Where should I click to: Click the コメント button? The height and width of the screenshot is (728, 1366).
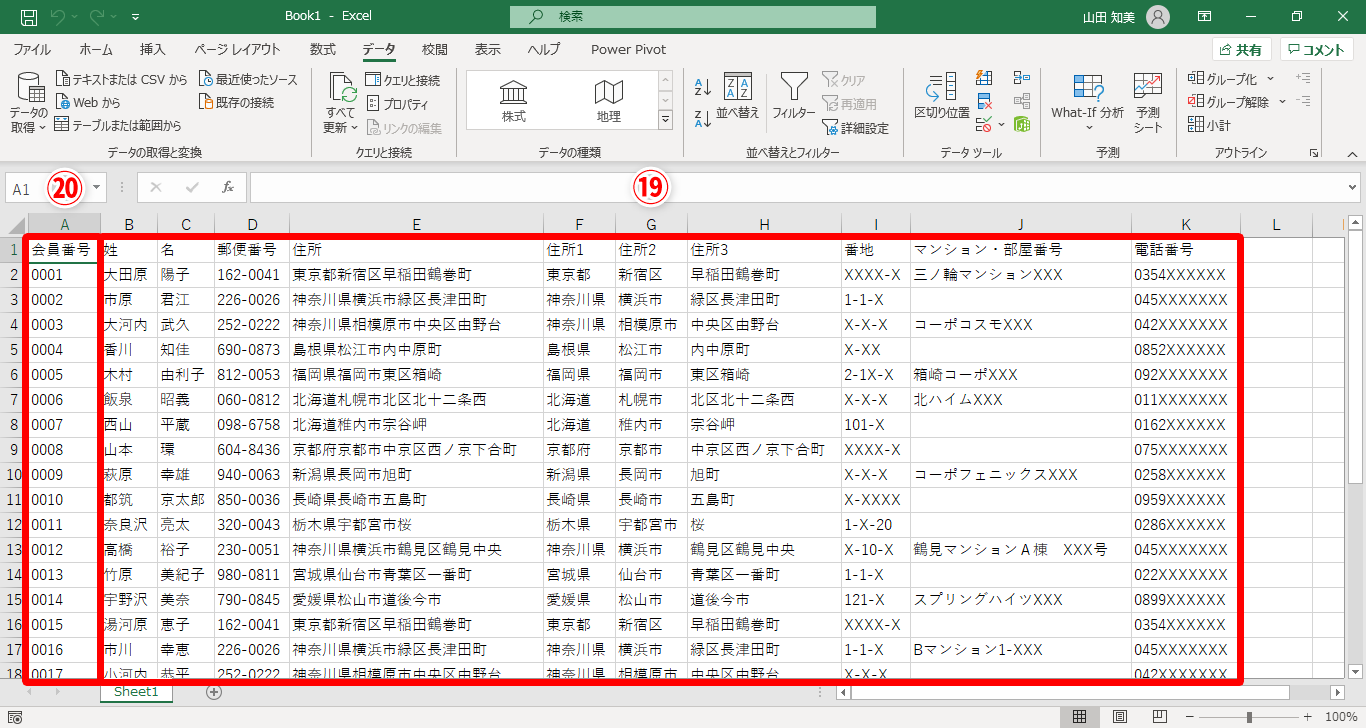pyautogui.click(x=1317, y=50)
